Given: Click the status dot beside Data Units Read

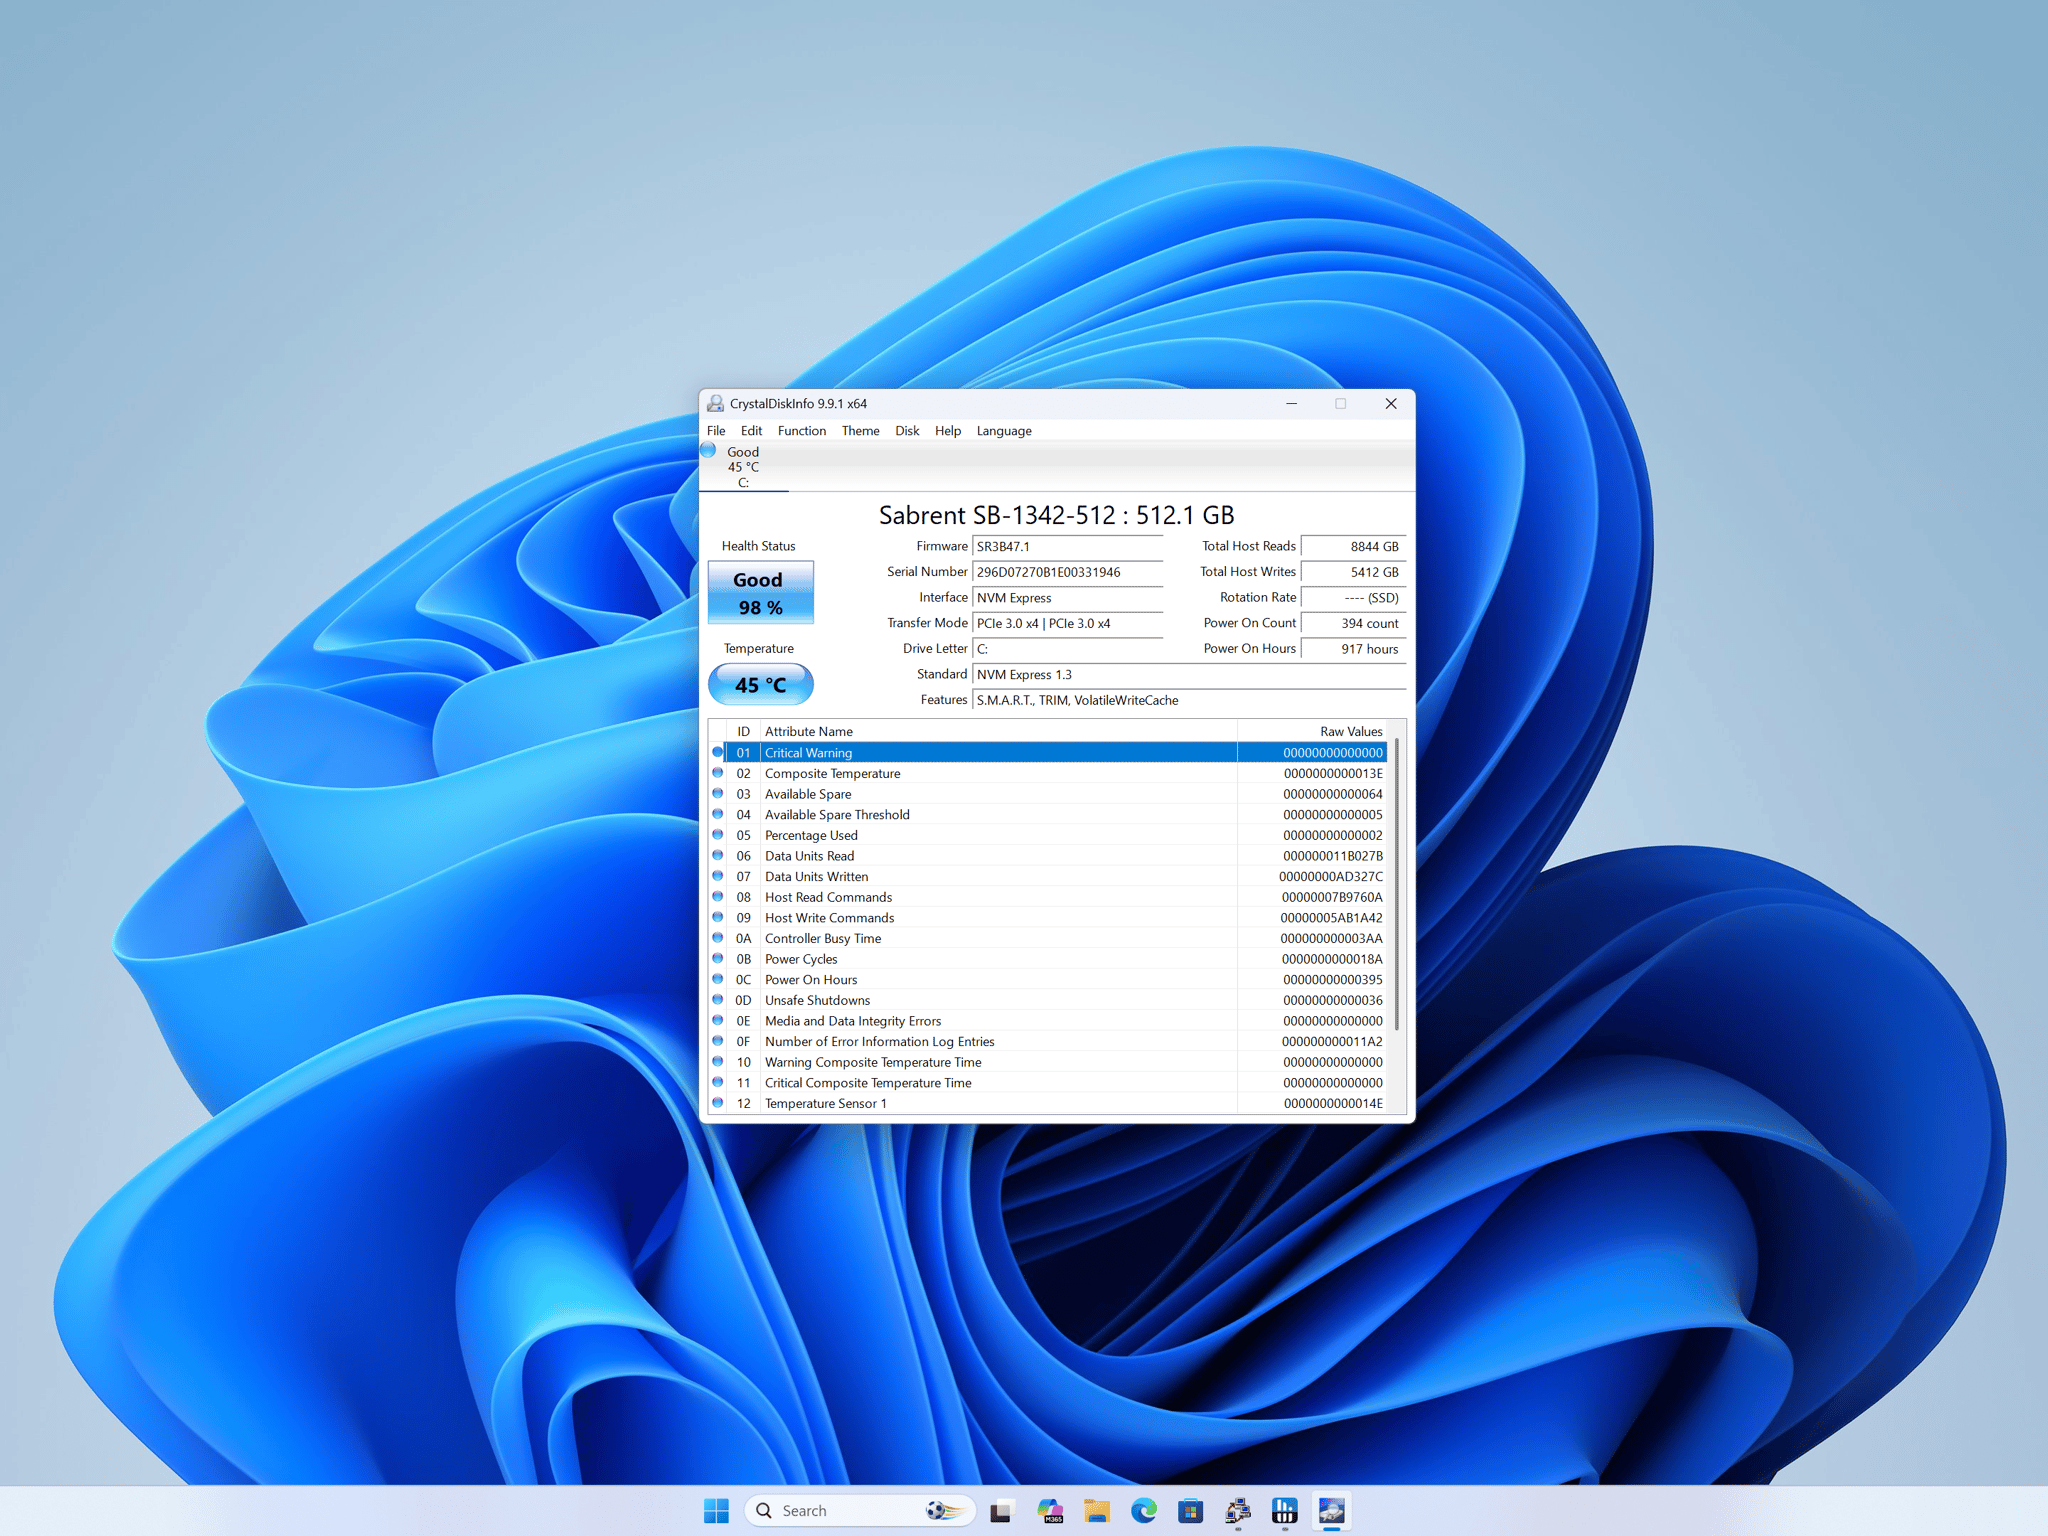Looking at the screenshot, I should pos(717,855).
